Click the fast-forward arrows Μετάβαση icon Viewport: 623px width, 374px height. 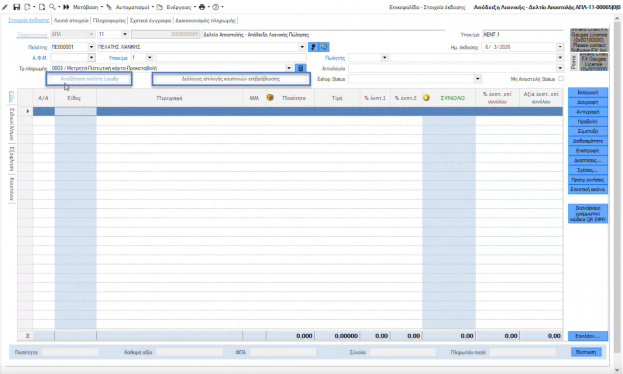tap(66, 7)
